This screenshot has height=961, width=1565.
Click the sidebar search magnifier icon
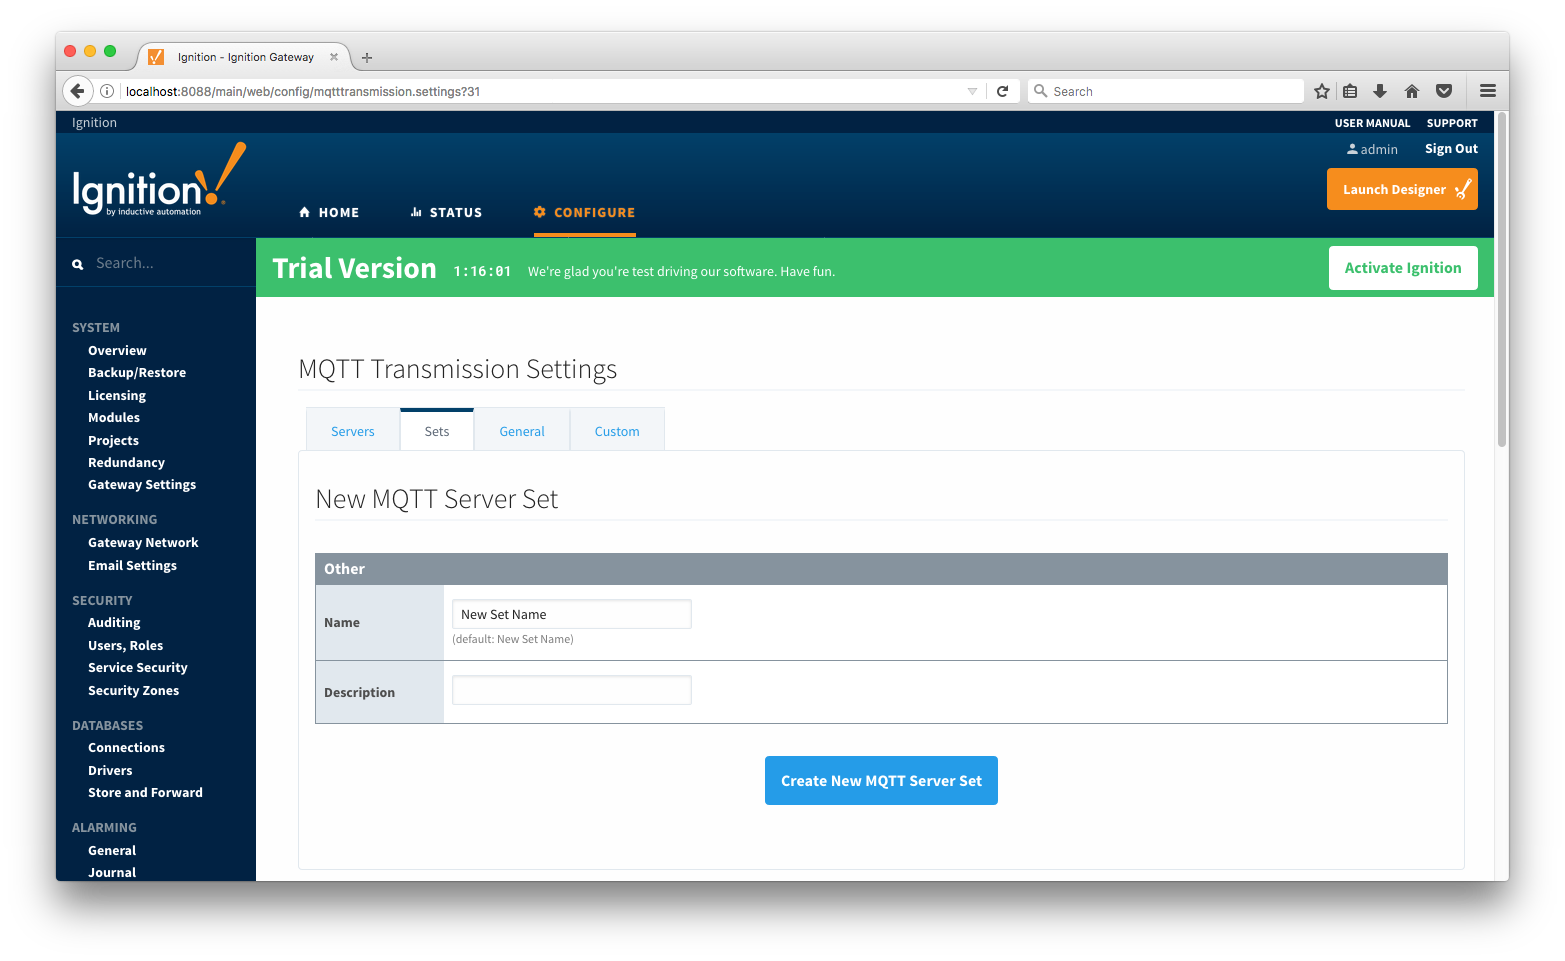77,264
